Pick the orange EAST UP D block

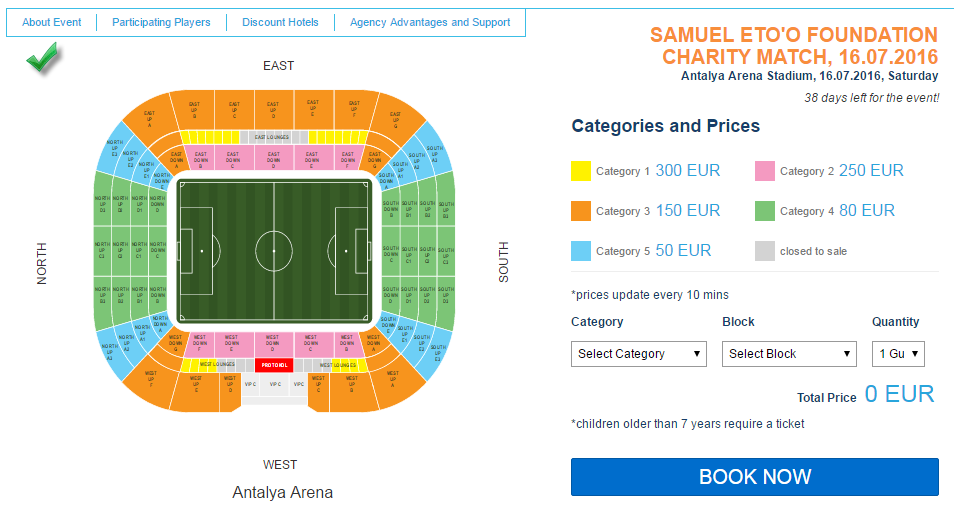coord(273,110)
